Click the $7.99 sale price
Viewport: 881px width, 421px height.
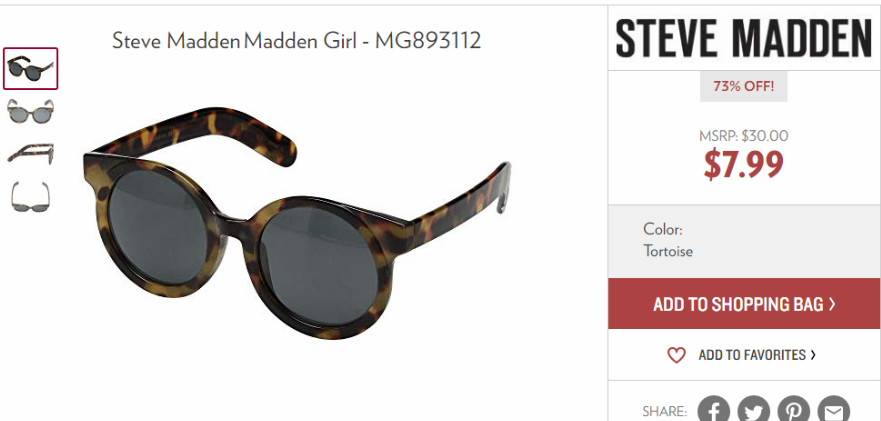click(x=743, y=164)
